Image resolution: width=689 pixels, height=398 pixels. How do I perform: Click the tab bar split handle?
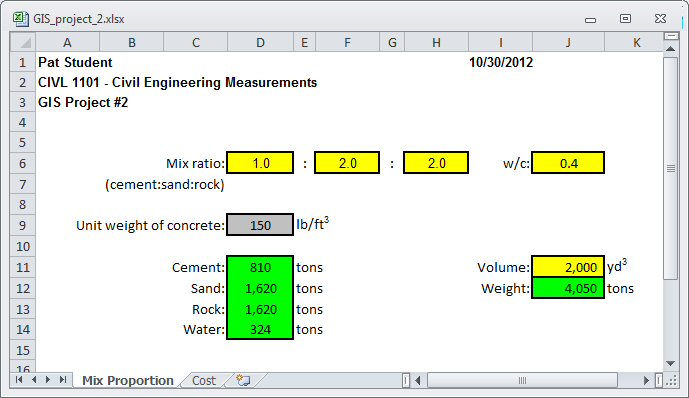[406, 380]
